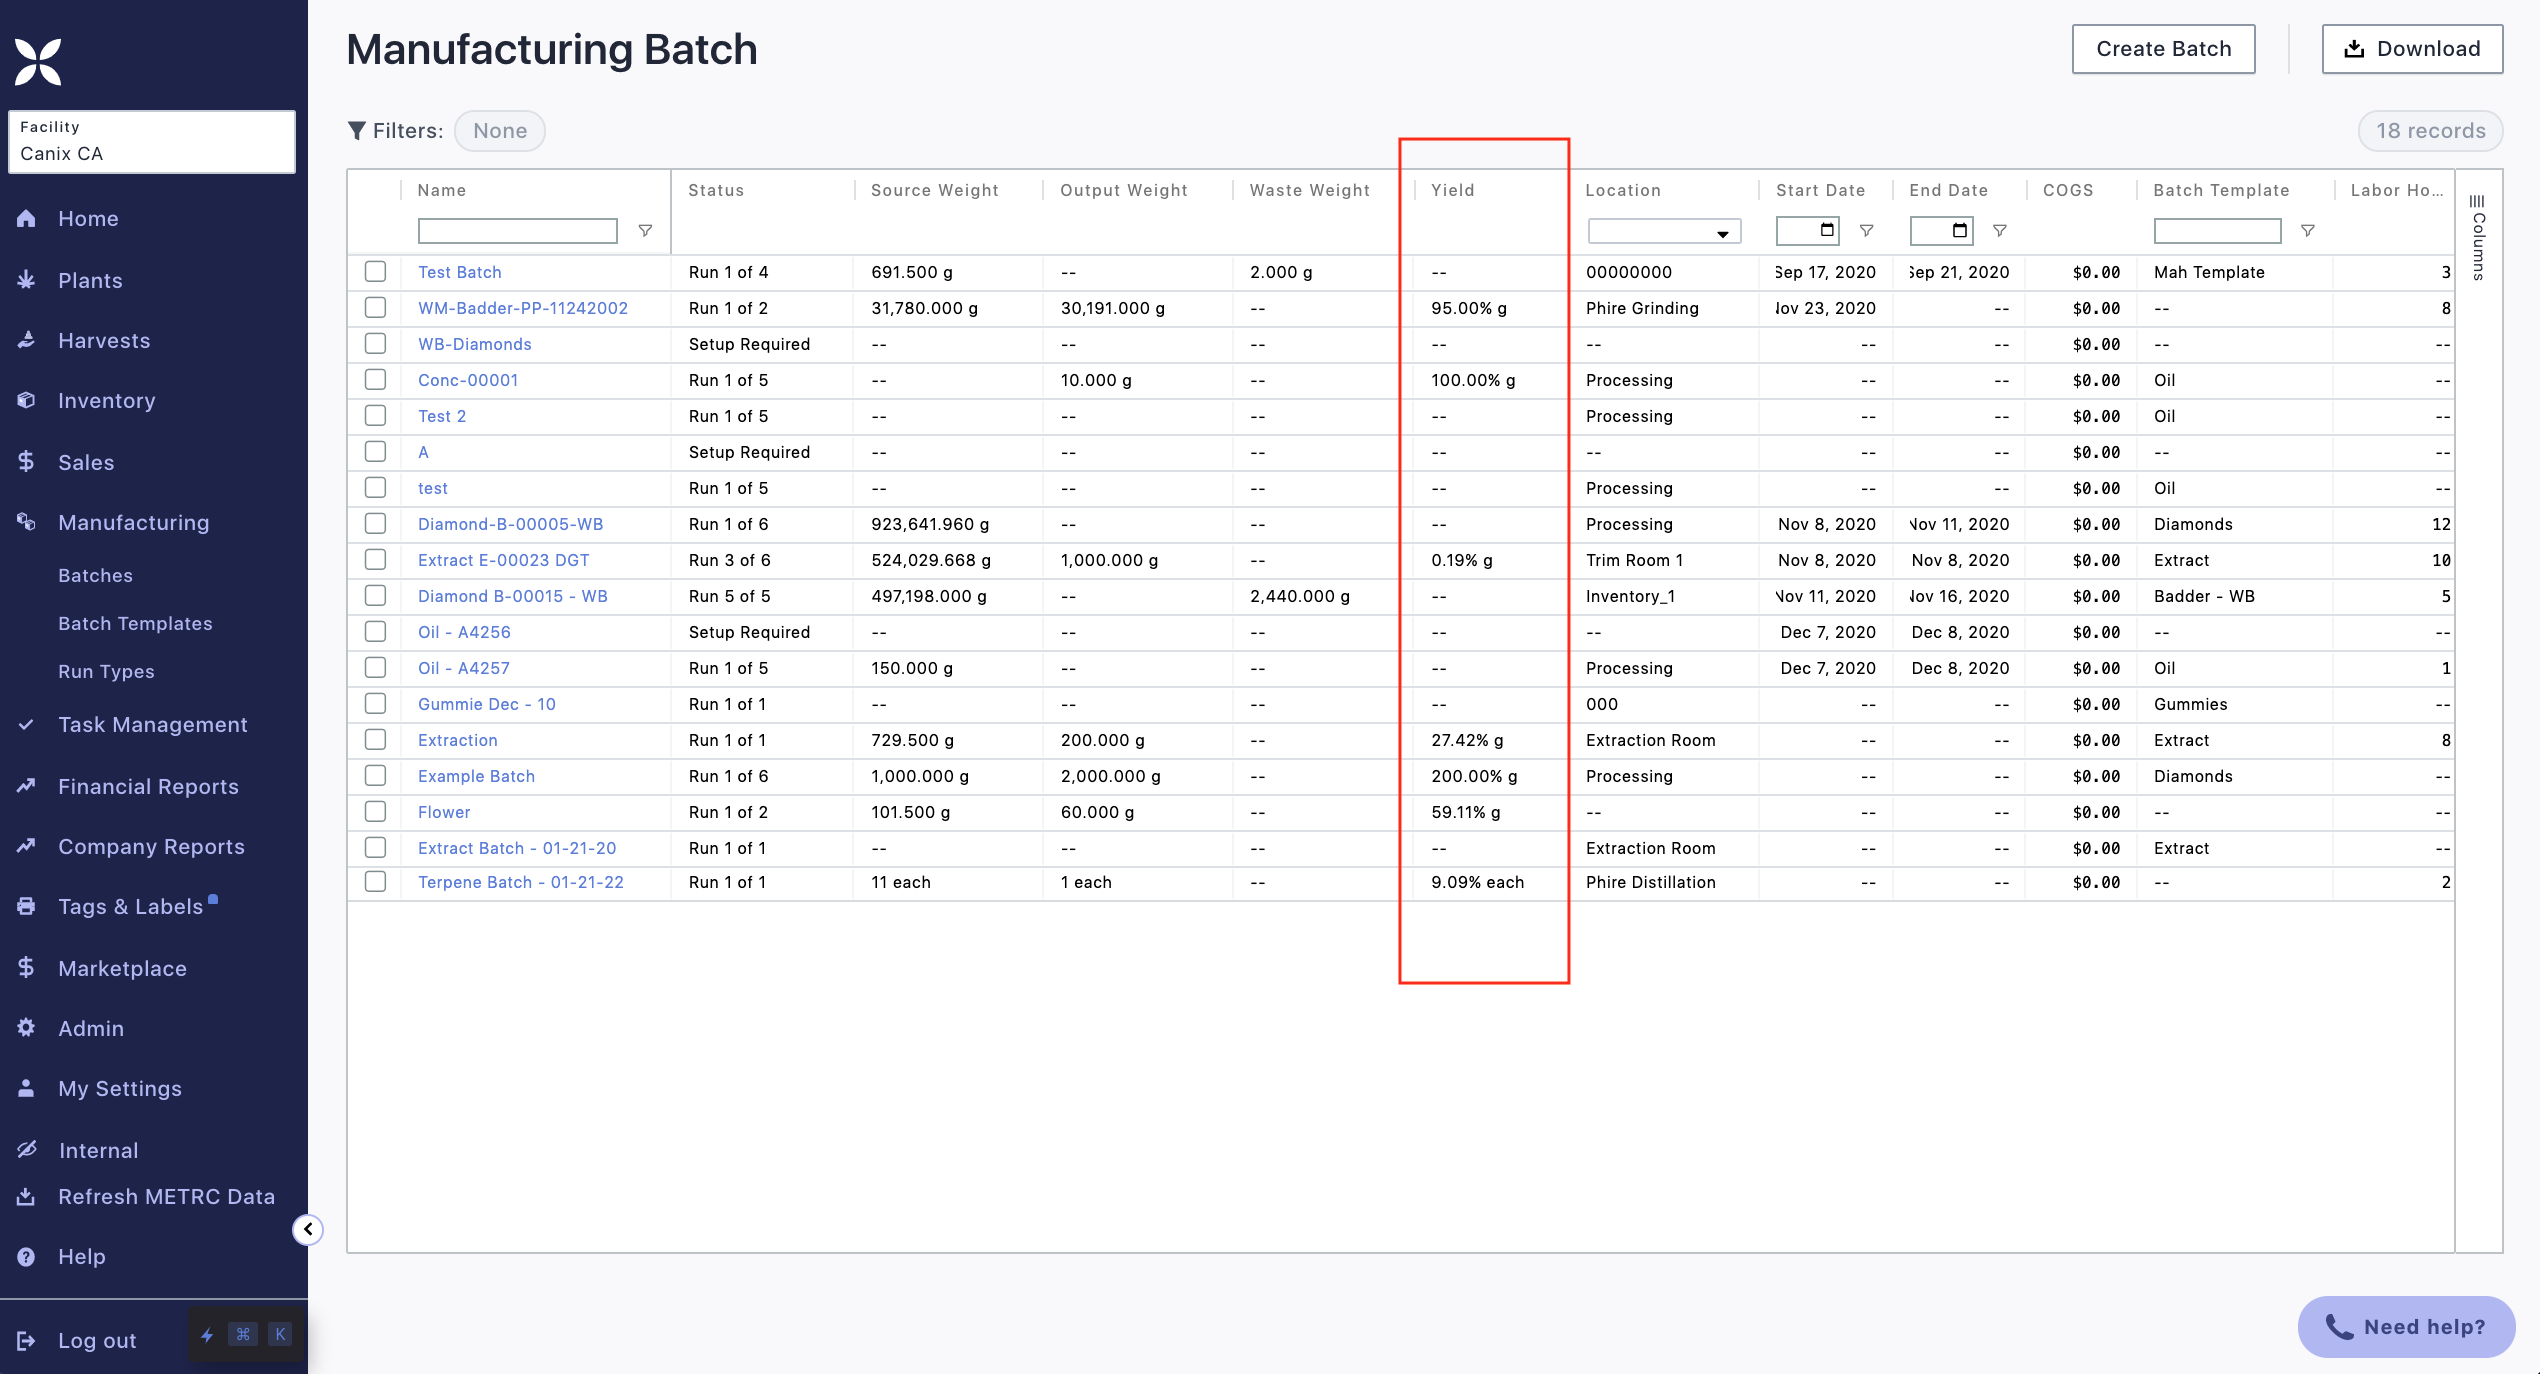
Task: Click the Create Batch button
Action: tap(2163, 49)
